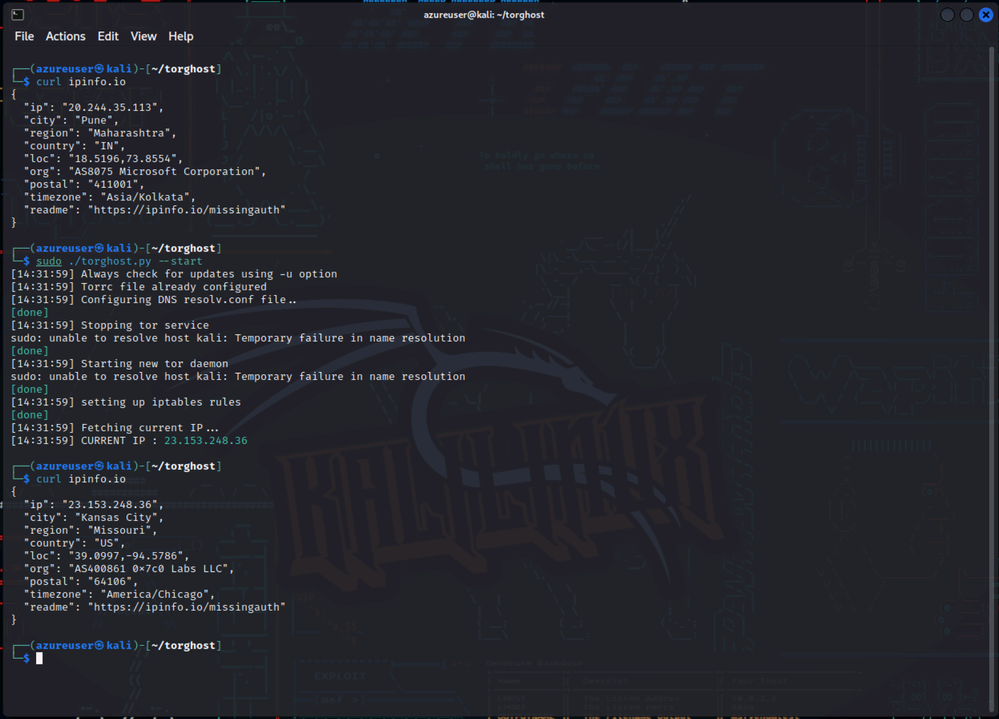Minimize the terminal window
Screen dimensions: 999x719
[947, 15]
